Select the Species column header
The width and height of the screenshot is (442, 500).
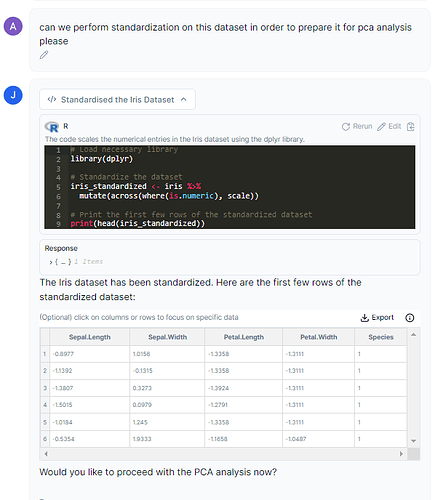(381, 337)
